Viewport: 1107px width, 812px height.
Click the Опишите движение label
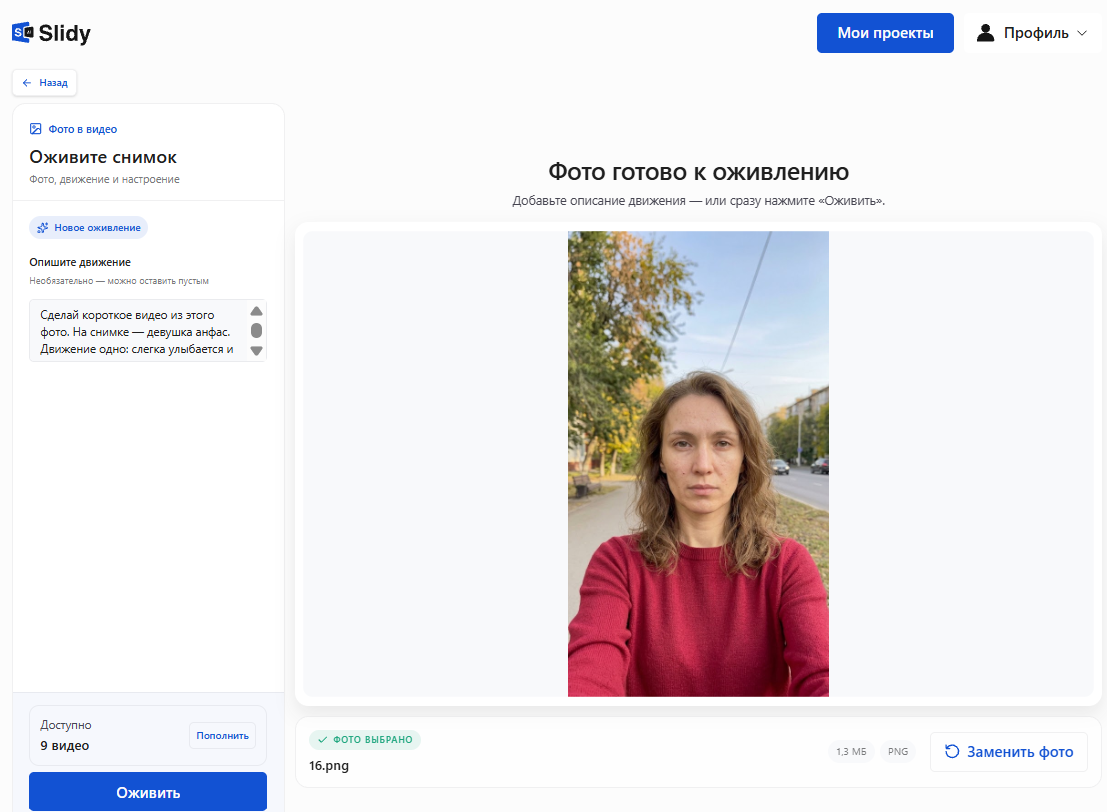[80, 262]
